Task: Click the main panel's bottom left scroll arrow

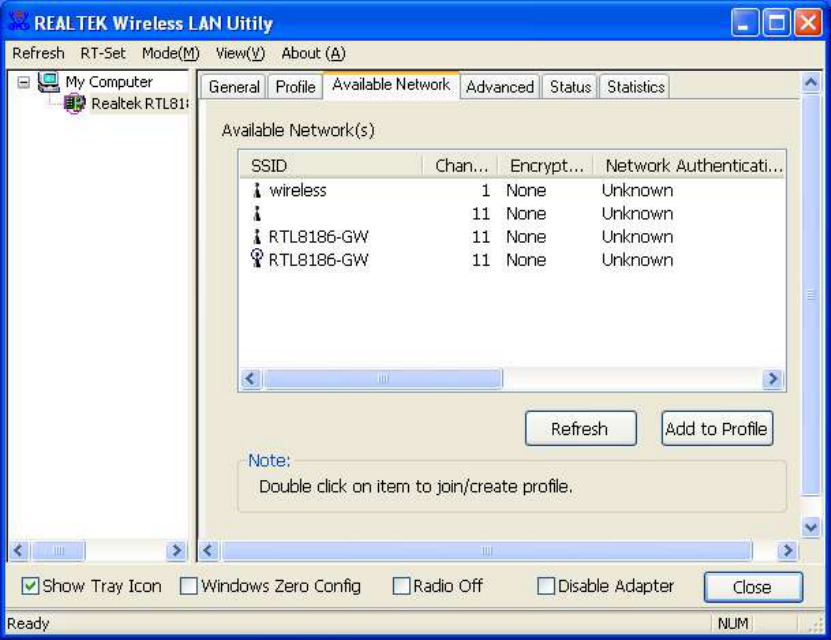Action: click(x=208, y=551)
